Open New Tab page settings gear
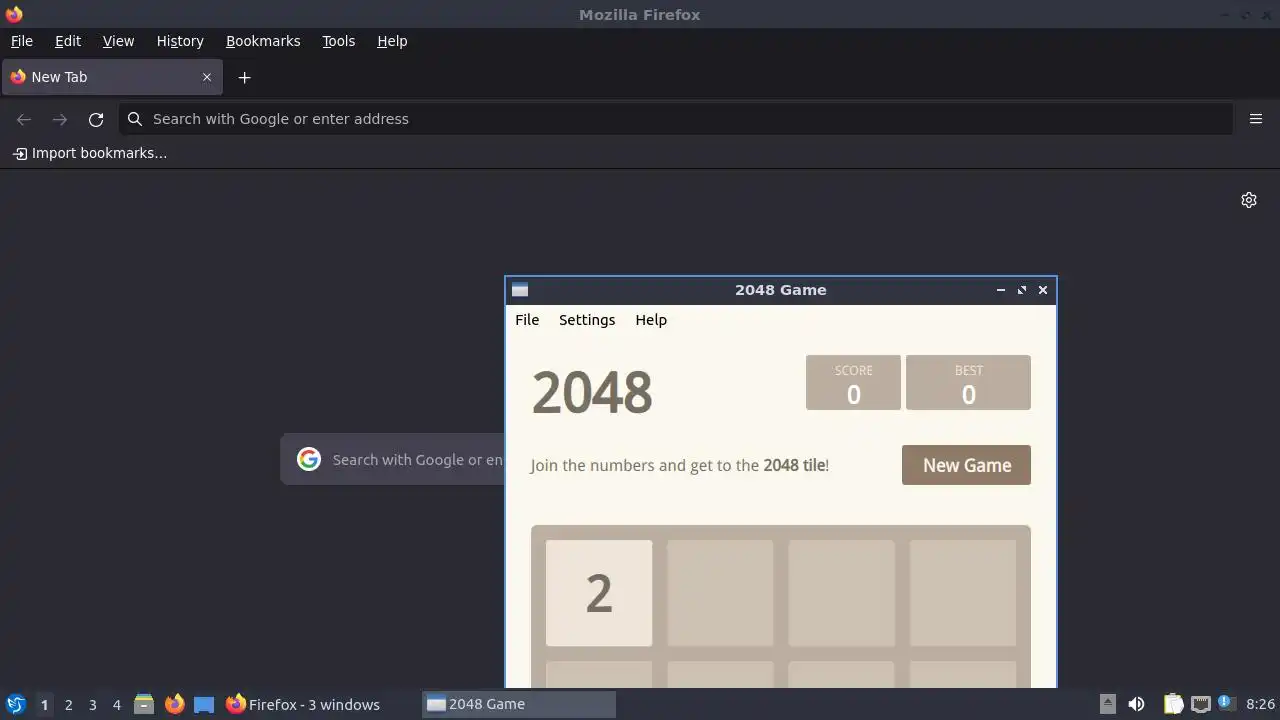This screenshot has width=1280, height=720. pyautogui.click(x=1249, y=200)
